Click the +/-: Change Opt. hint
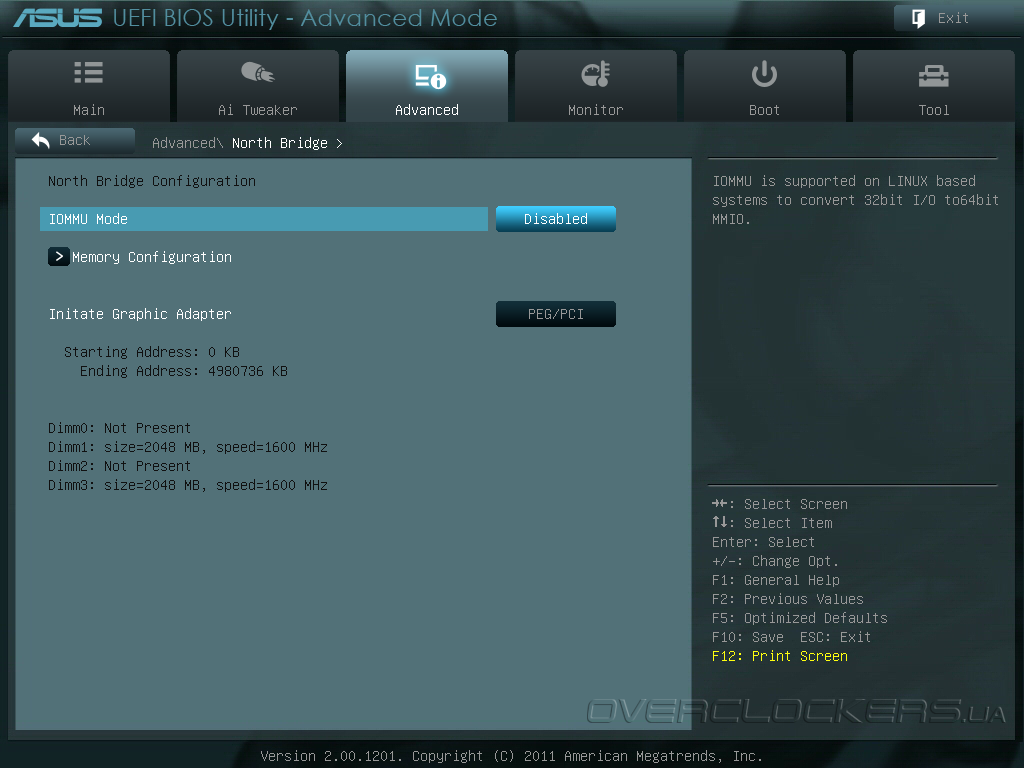The image size is (1024, 768). click(775, 561)
